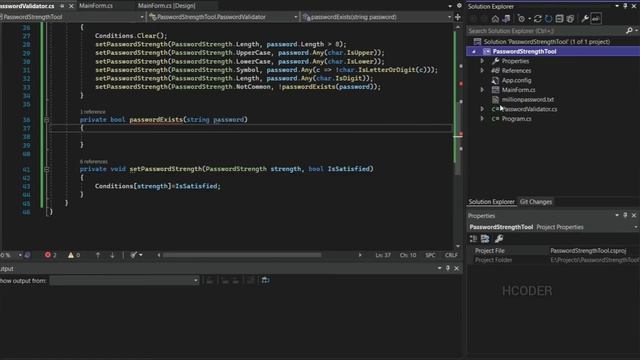Switch views icon in Solution Explorer toolbar
The height and width of the screenshot is (360, 640).
(x=506, y=19)
